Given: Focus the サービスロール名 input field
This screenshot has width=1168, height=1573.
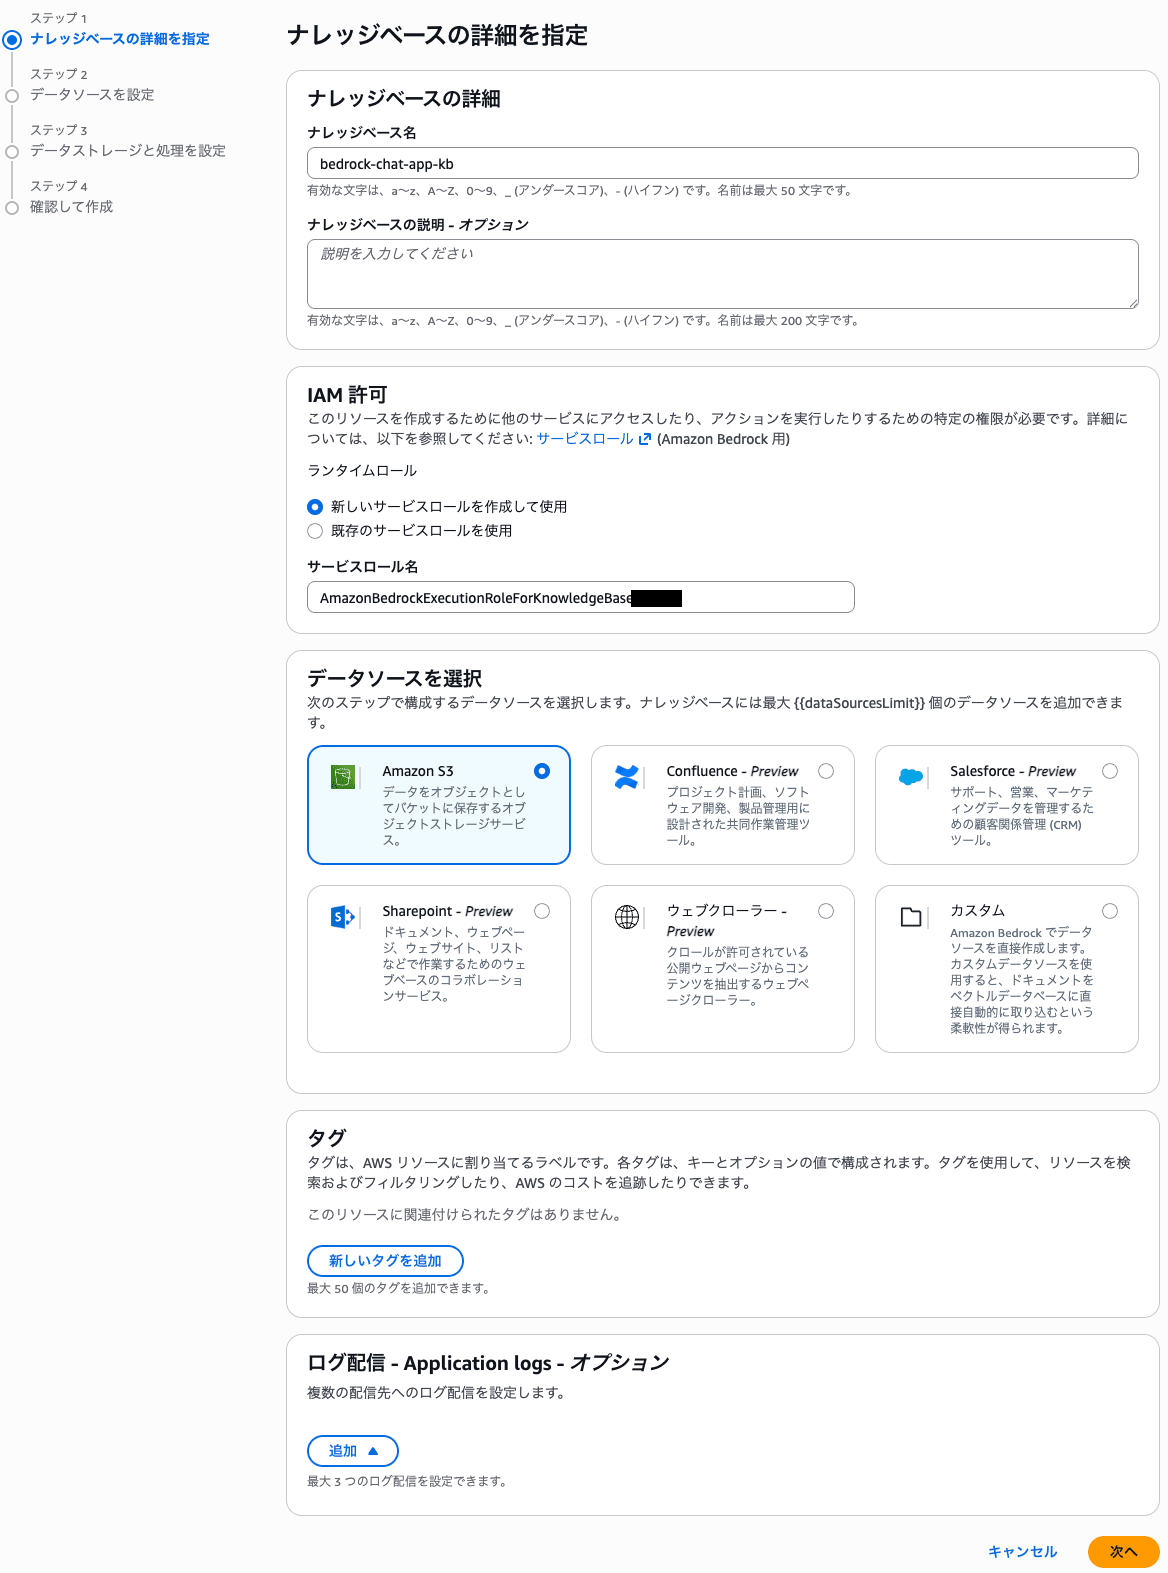Looking at the screenshot, I should [581, 598].
